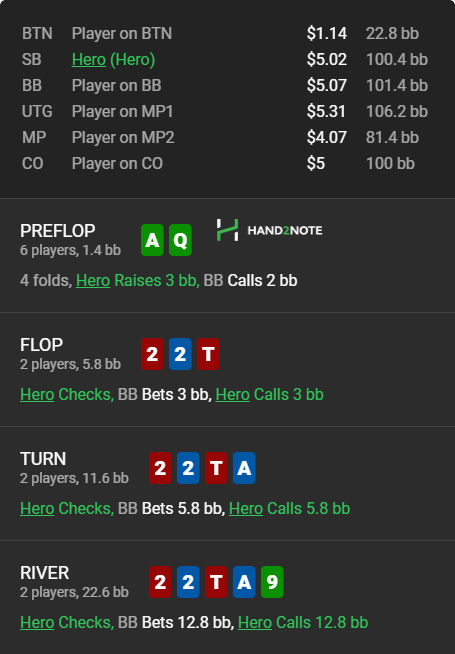The width and height of the screenshot is (455, 654).
Task: Click the green Queen preflop hole card
Action: tap(180, 240)
